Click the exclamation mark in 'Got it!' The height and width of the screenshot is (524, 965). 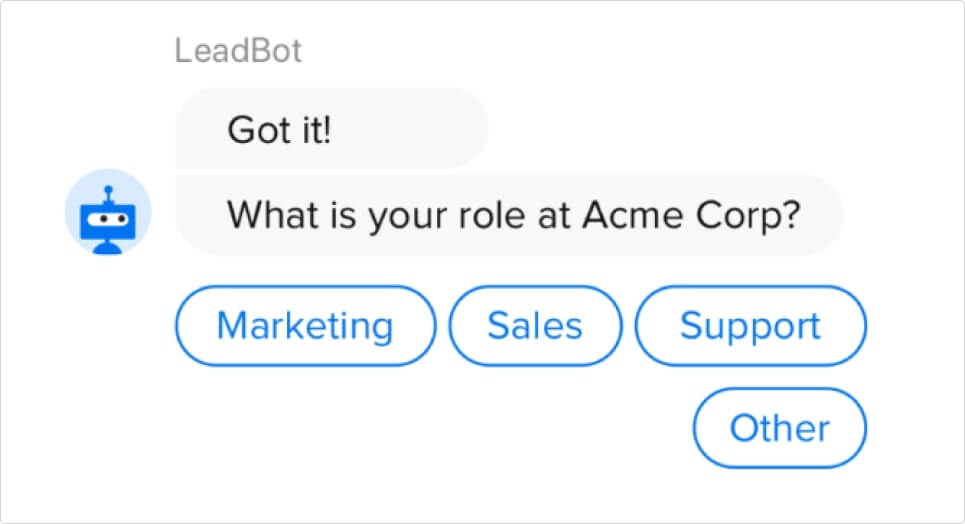(x=326, y=129)
